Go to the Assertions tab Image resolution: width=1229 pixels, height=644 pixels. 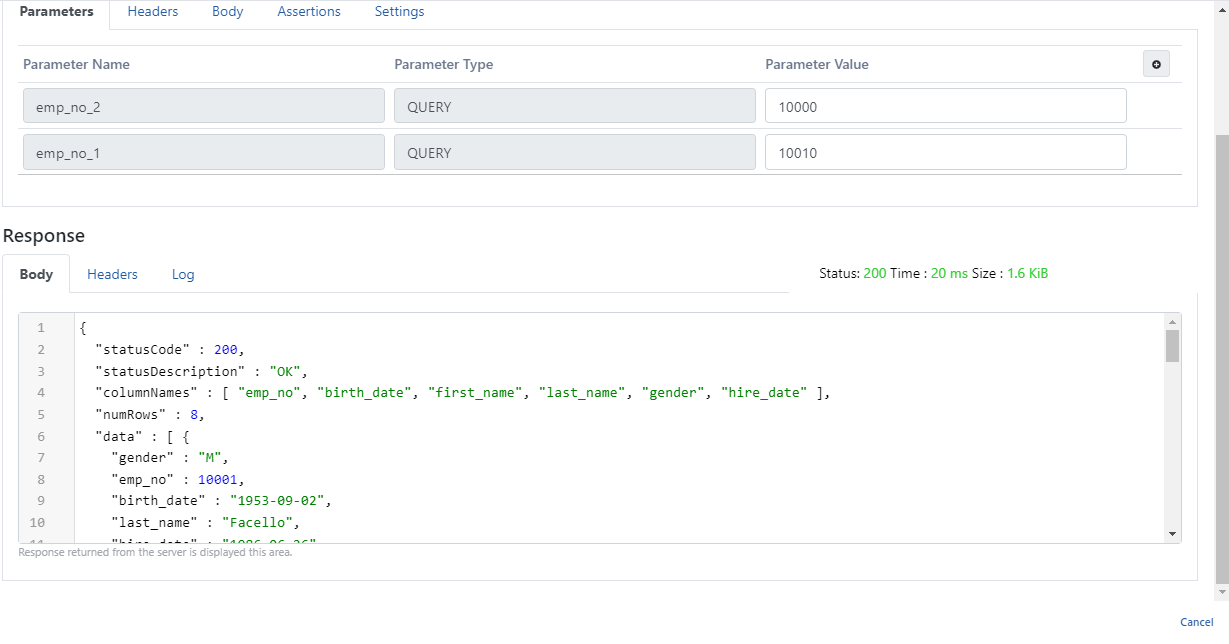tap(309, 12)
